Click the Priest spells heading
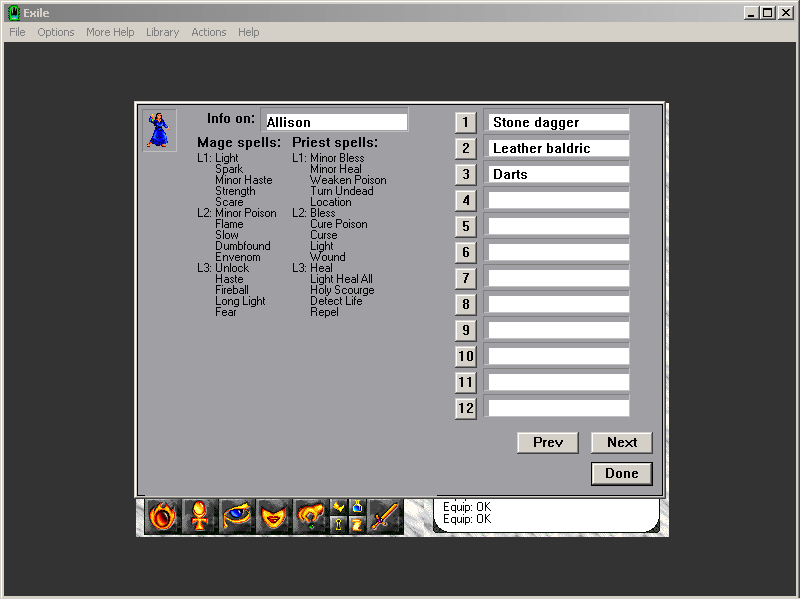This screenshot has height=600, width=800. 335,142
